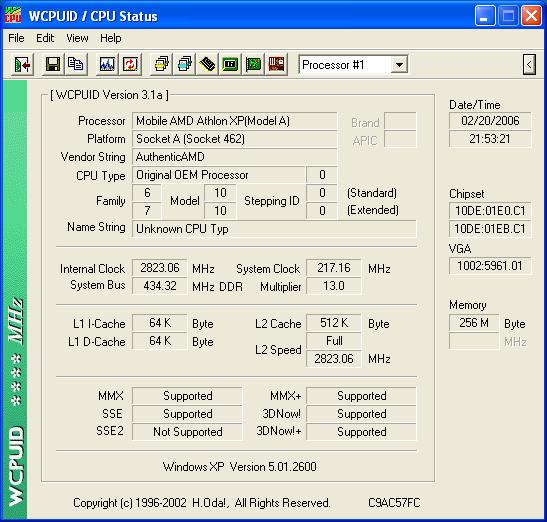Screen dimensions: 547x522
Task: Click the memory module icon
Action: click(x=208, y=65)
